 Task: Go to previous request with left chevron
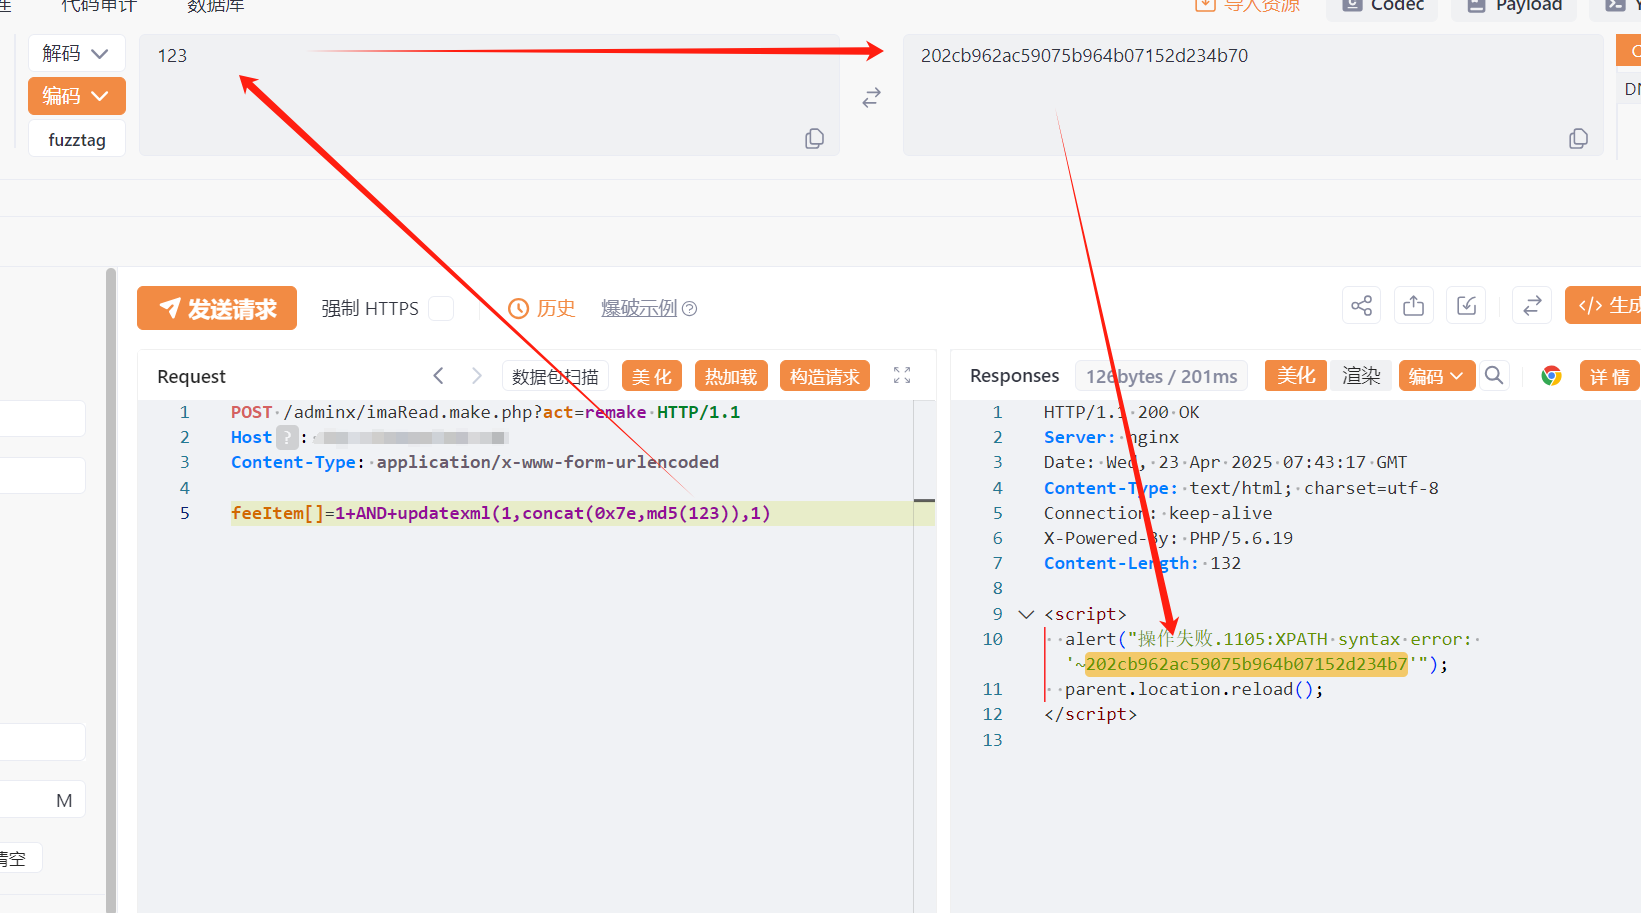pyautogui.click(x=438, y=375)
